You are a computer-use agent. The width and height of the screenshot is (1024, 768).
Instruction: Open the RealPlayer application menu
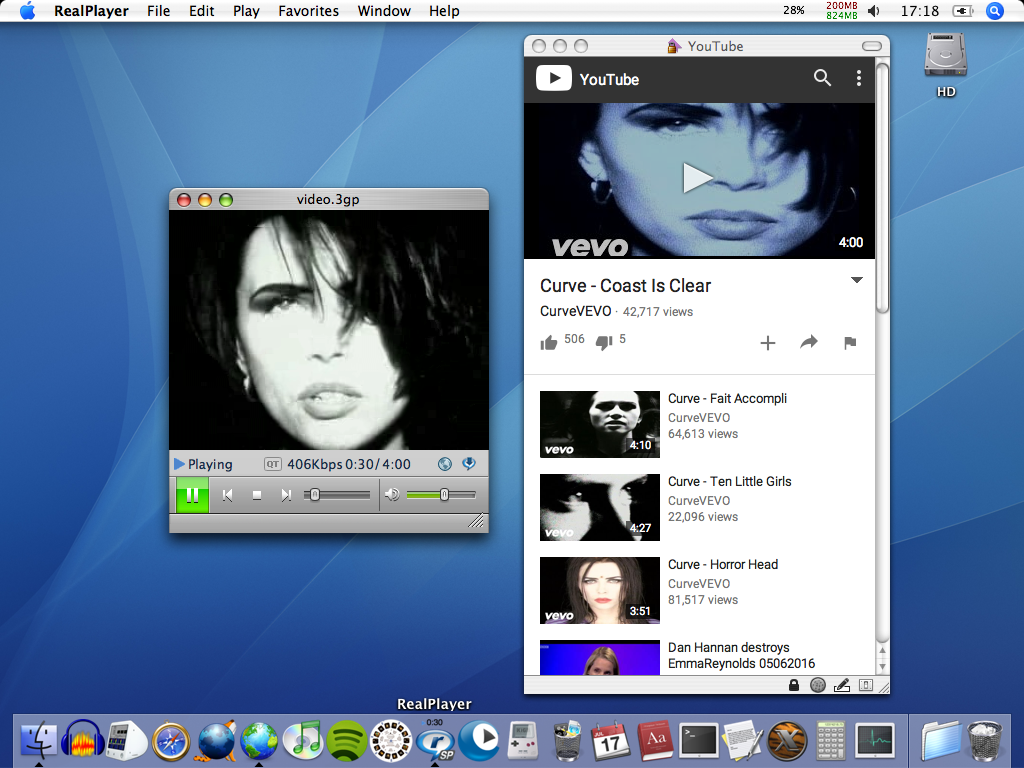coord(91,11)
